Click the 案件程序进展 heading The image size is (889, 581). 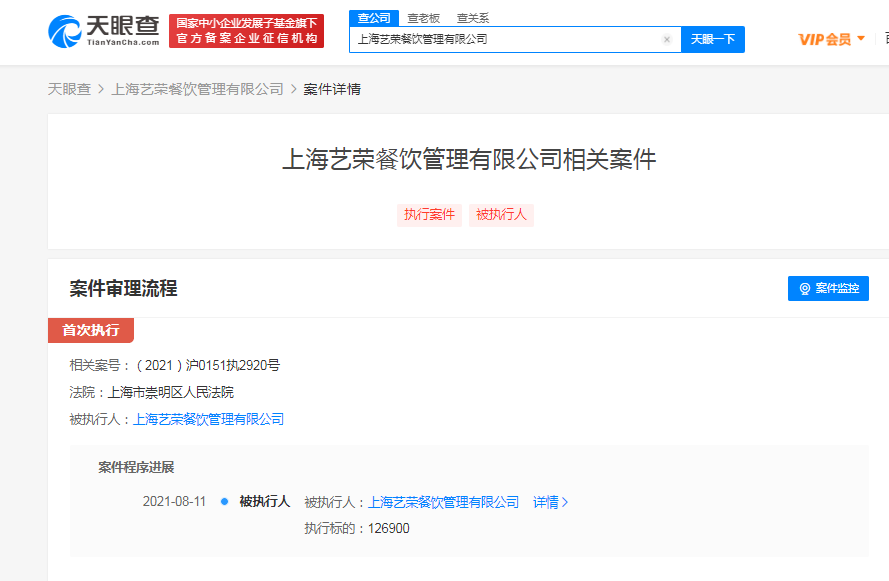[136, 468]
